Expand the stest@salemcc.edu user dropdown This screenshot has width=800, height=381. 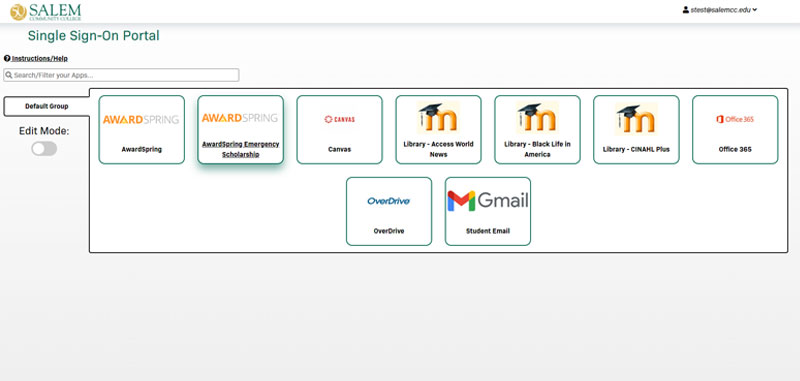point(720,10)
